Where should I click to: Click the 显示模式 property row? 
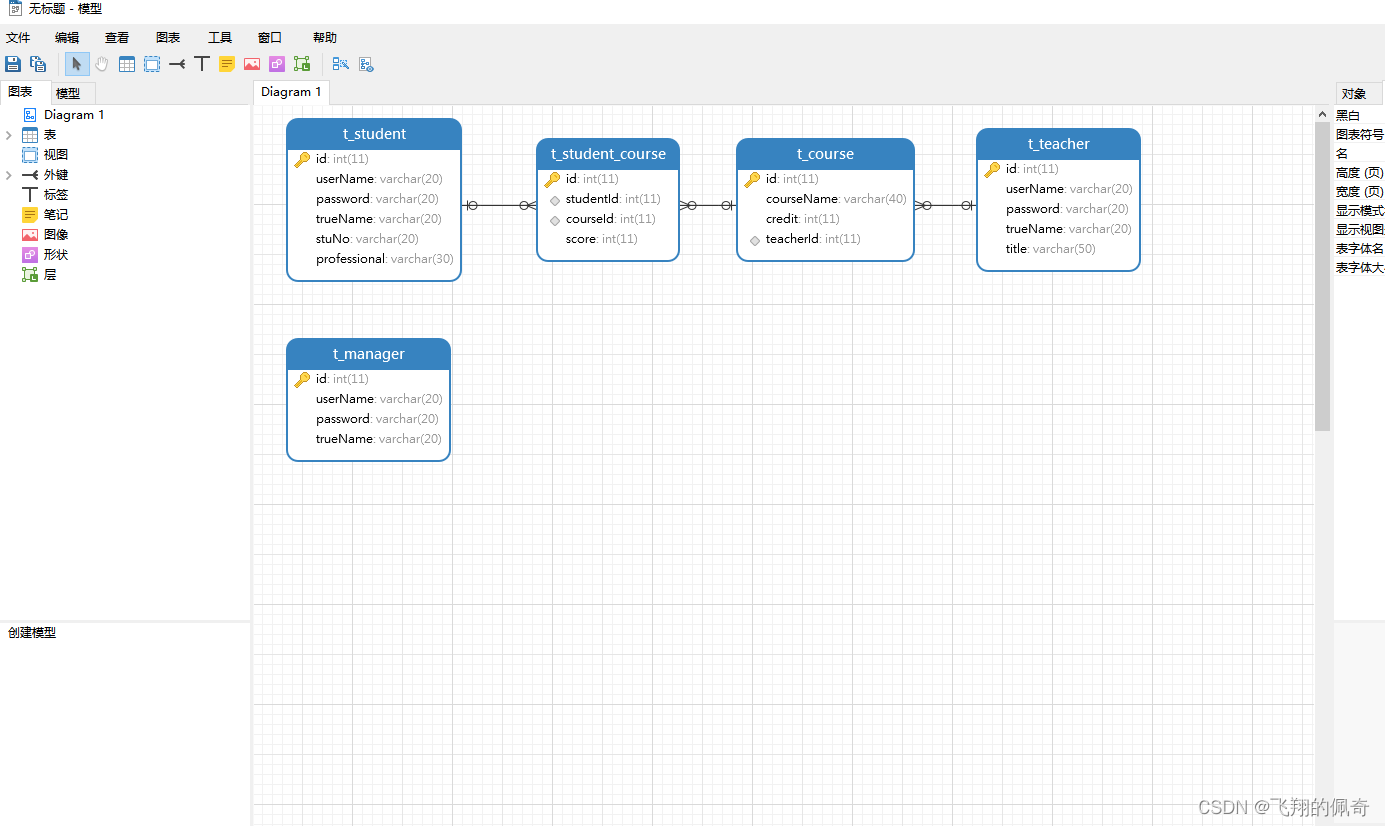(x=1360, y=210)
